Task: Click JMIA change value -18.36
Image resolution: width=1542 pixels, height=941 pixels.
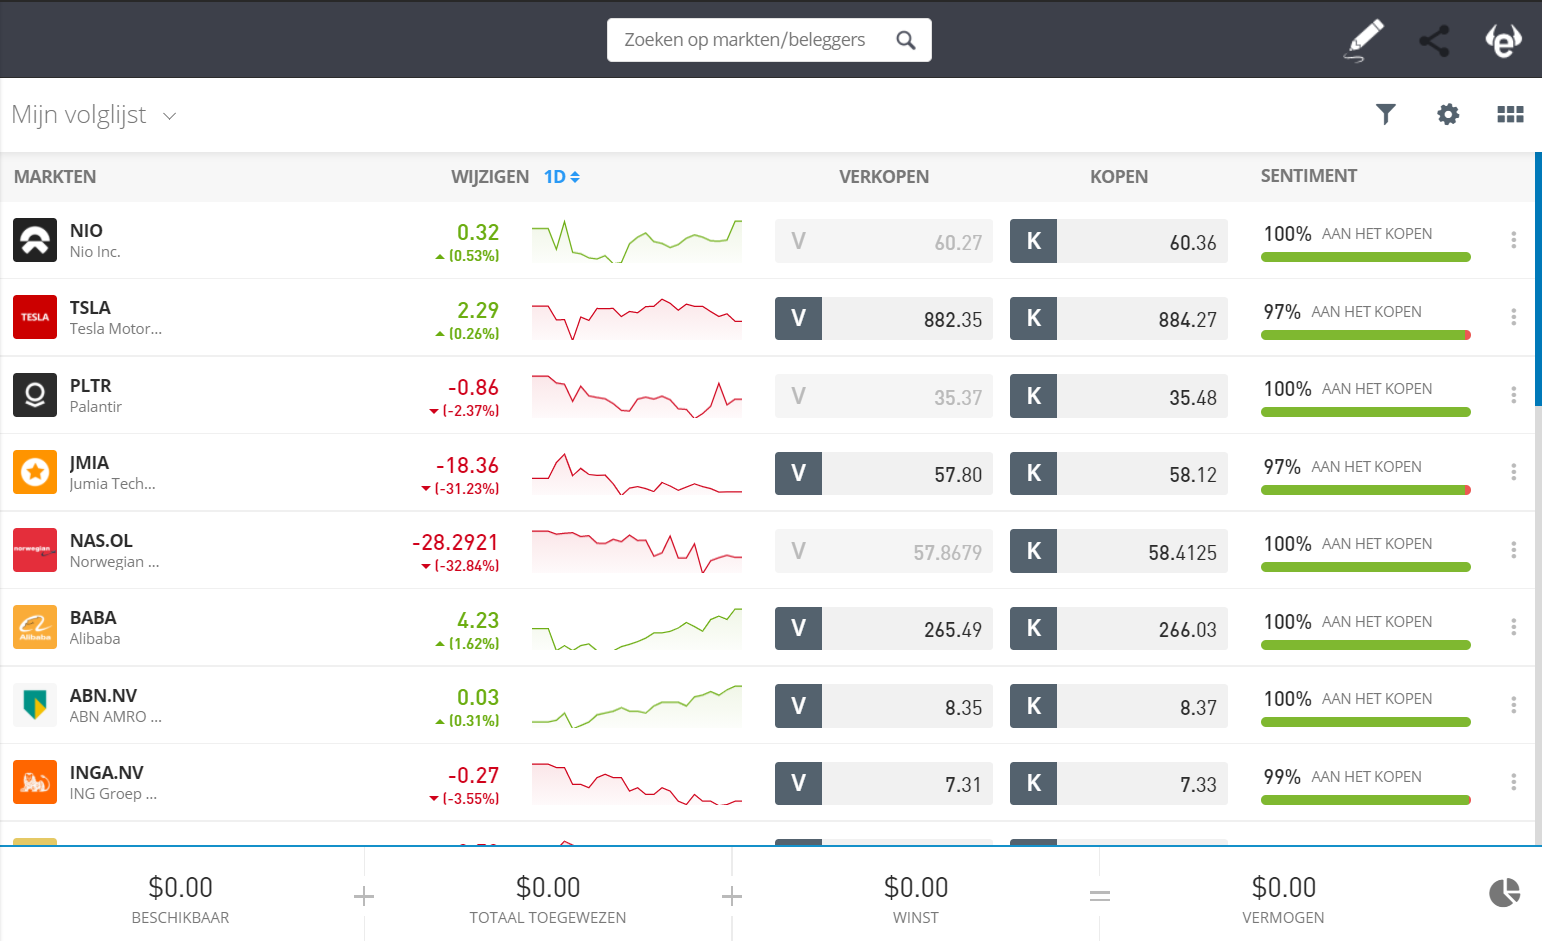Action: tap(467, 465)
